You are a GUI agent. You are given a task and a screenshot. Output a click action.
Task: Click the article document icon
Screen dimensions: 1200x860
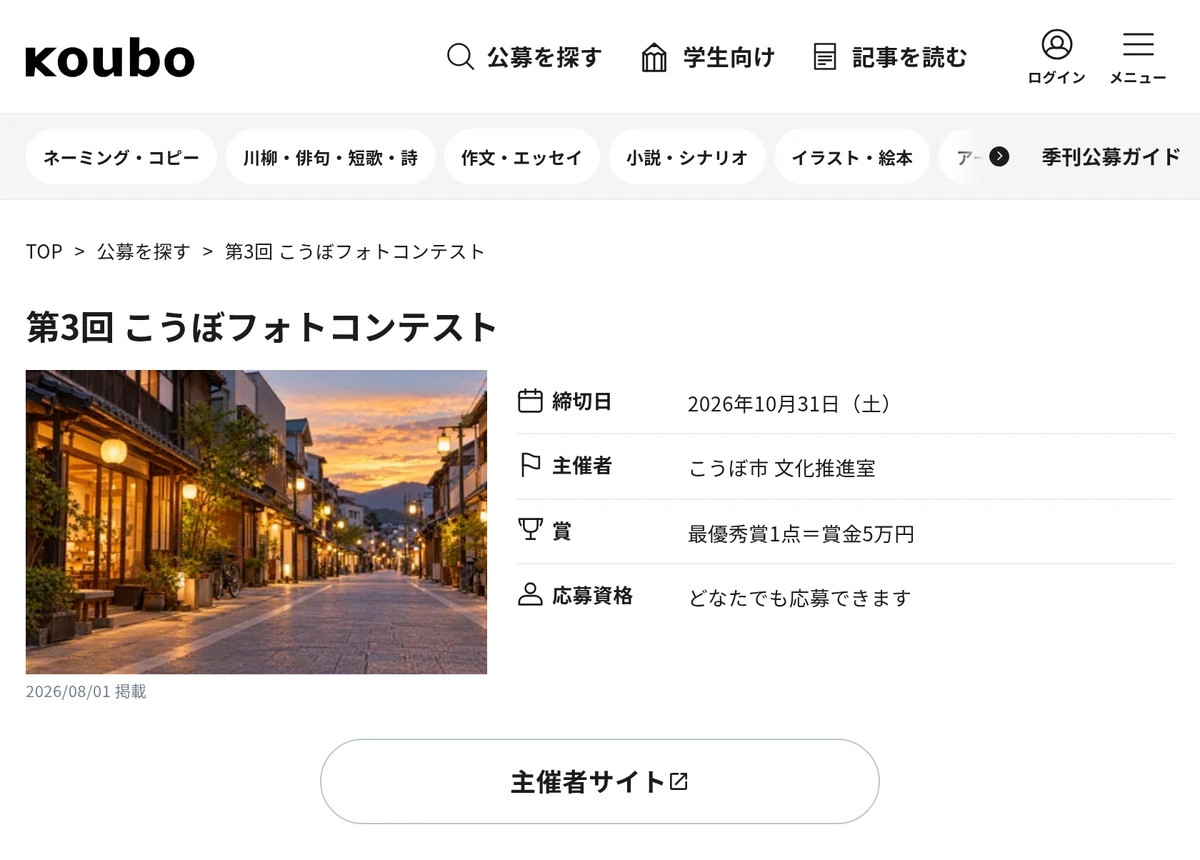(825, 57)
